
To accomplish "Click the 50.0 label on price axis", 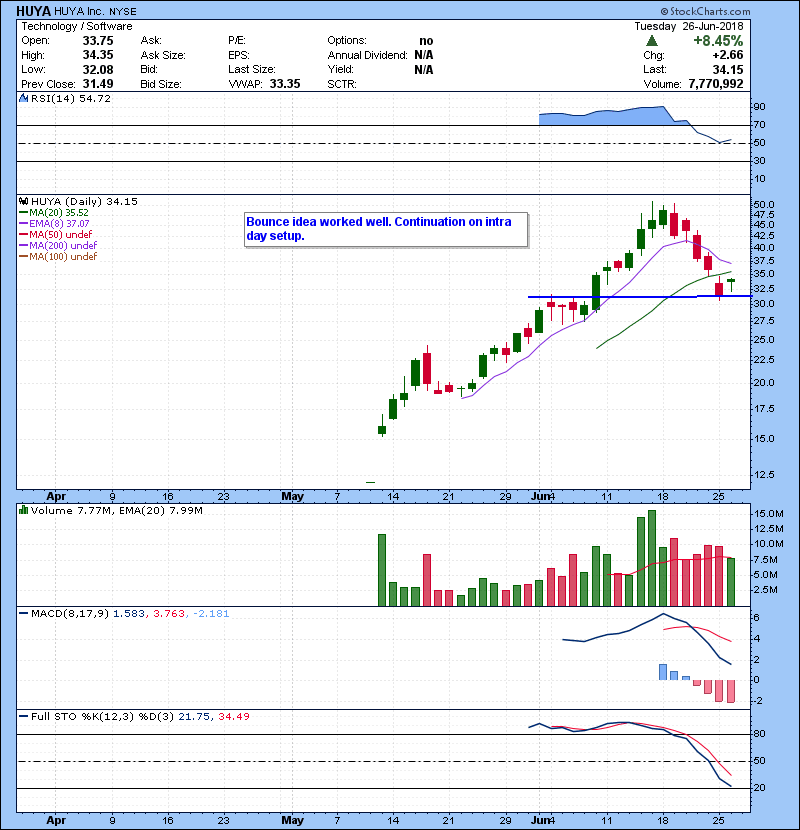I will tap(763, 204).
